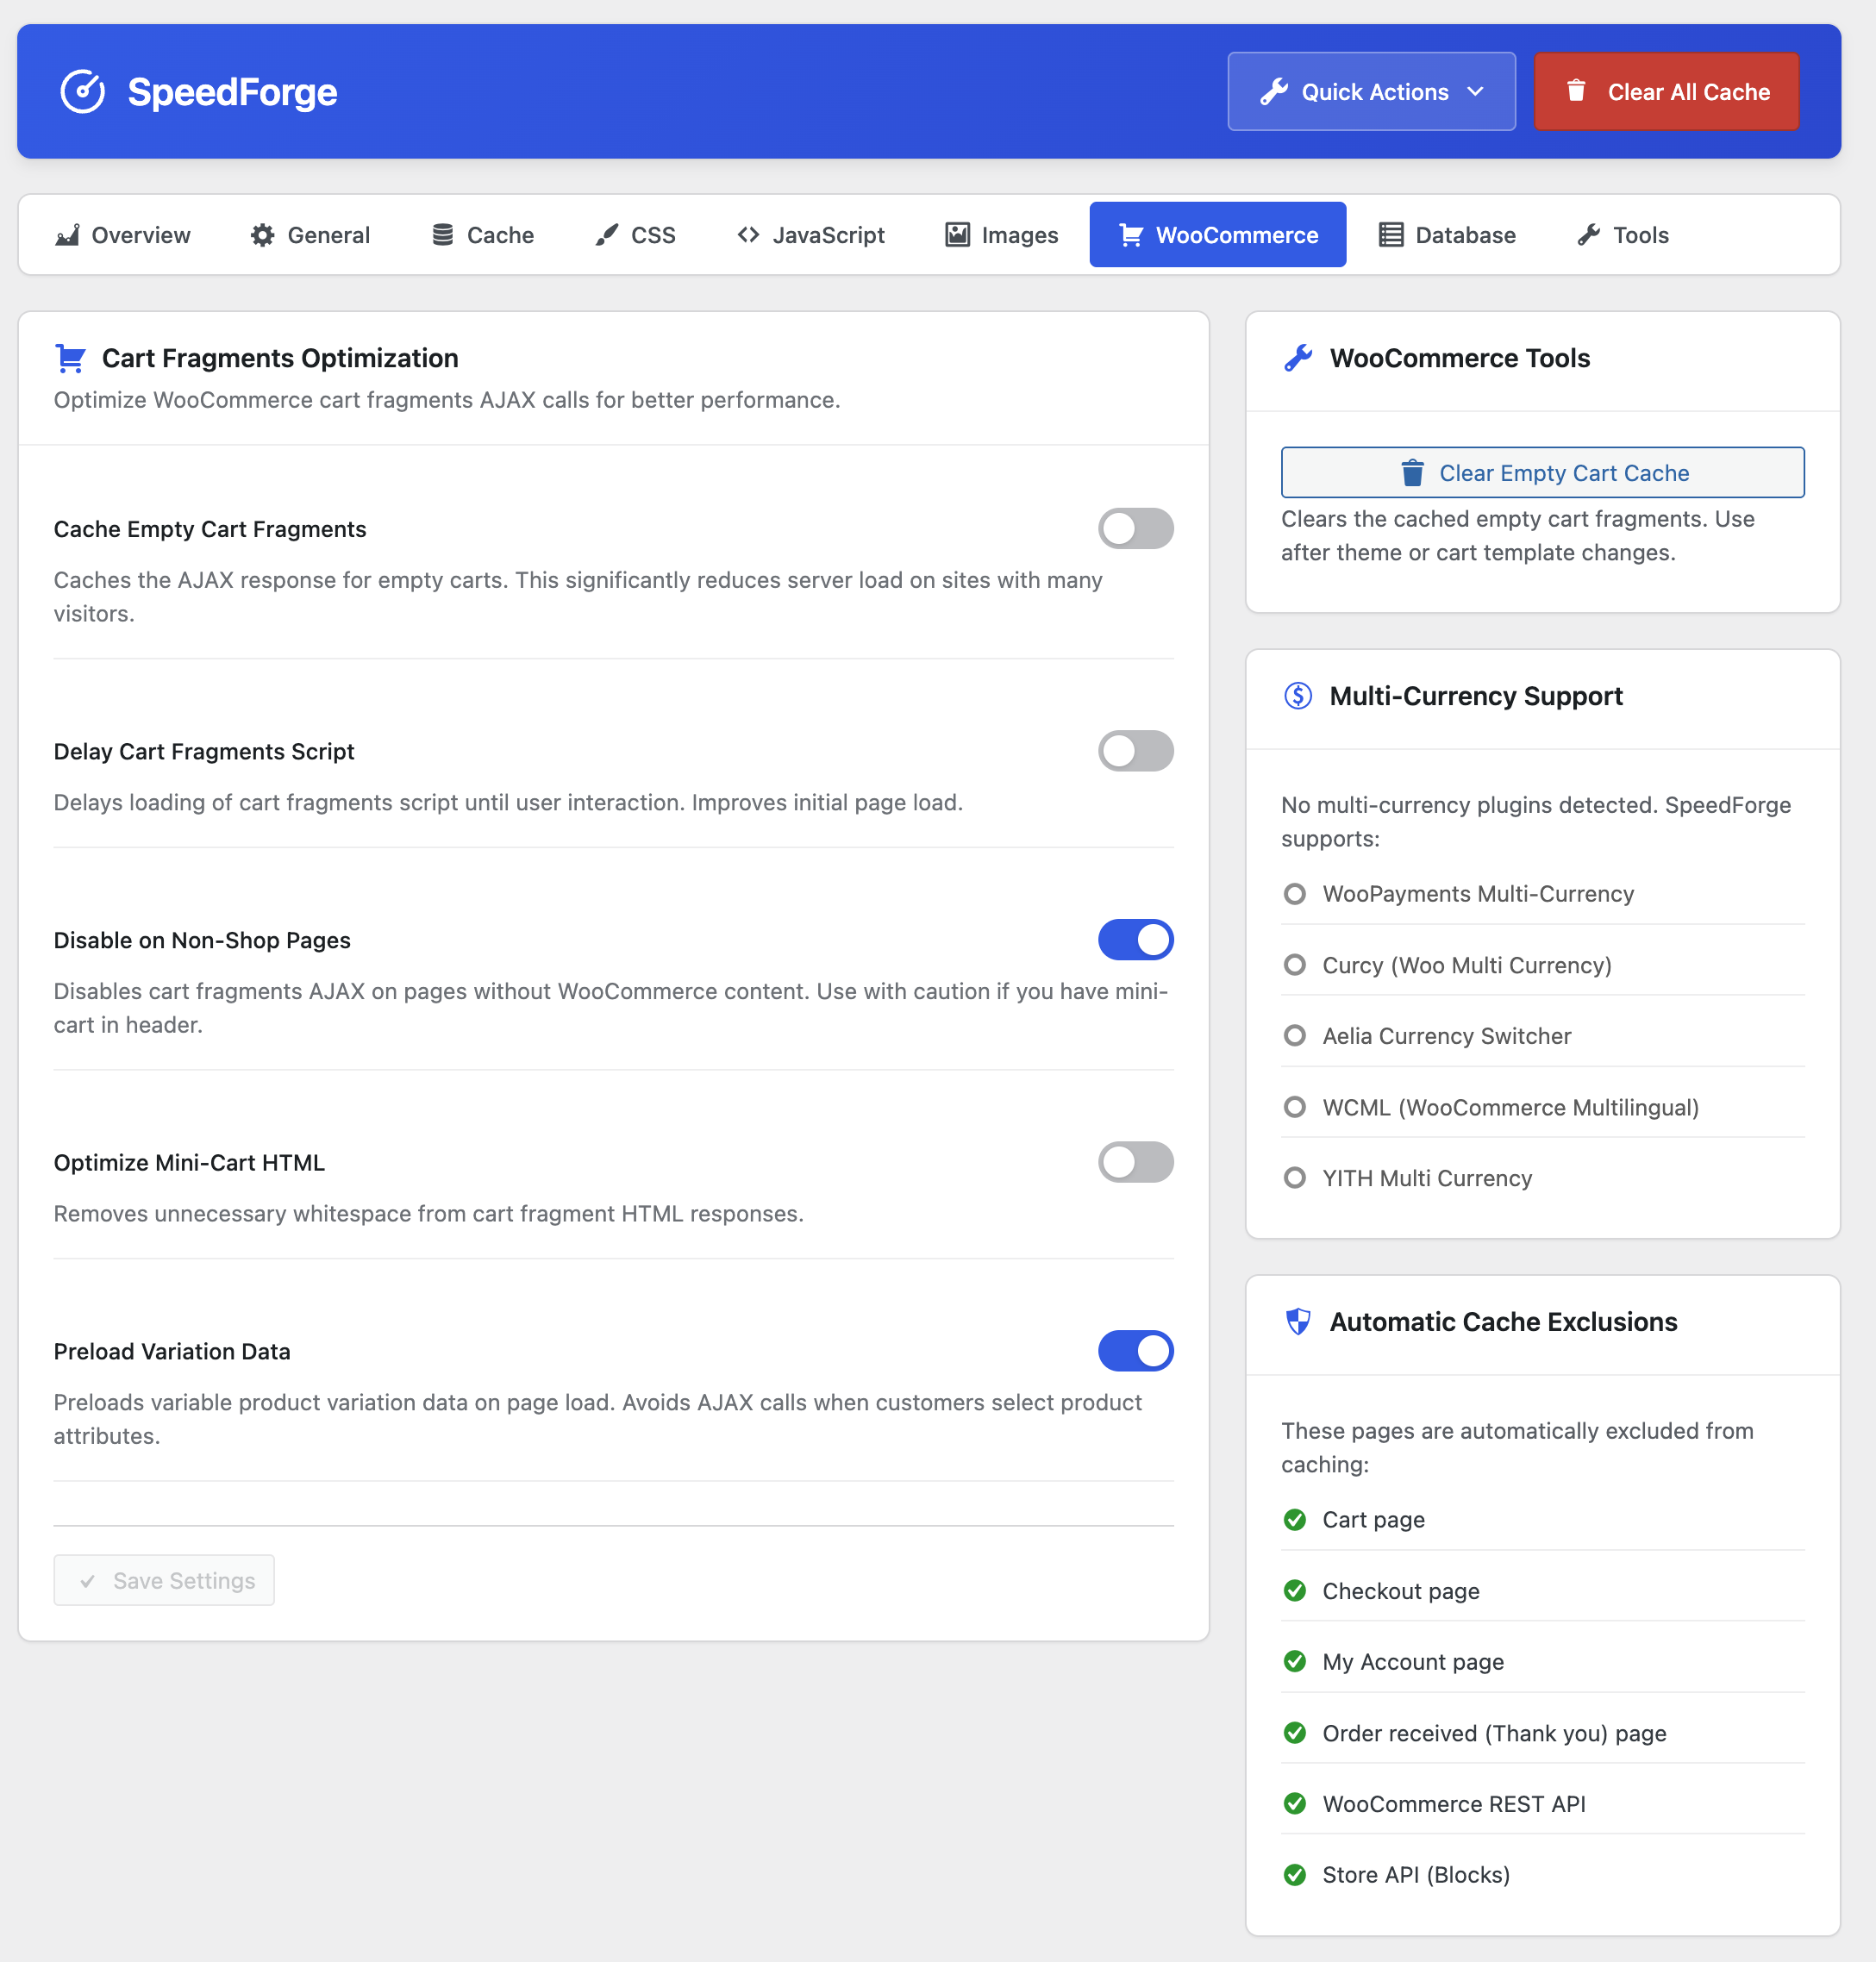Click the shield icon beside Automatic Cache Exclusions
This screenshot has height=1962, width=1876.
click(1298, 1322)
